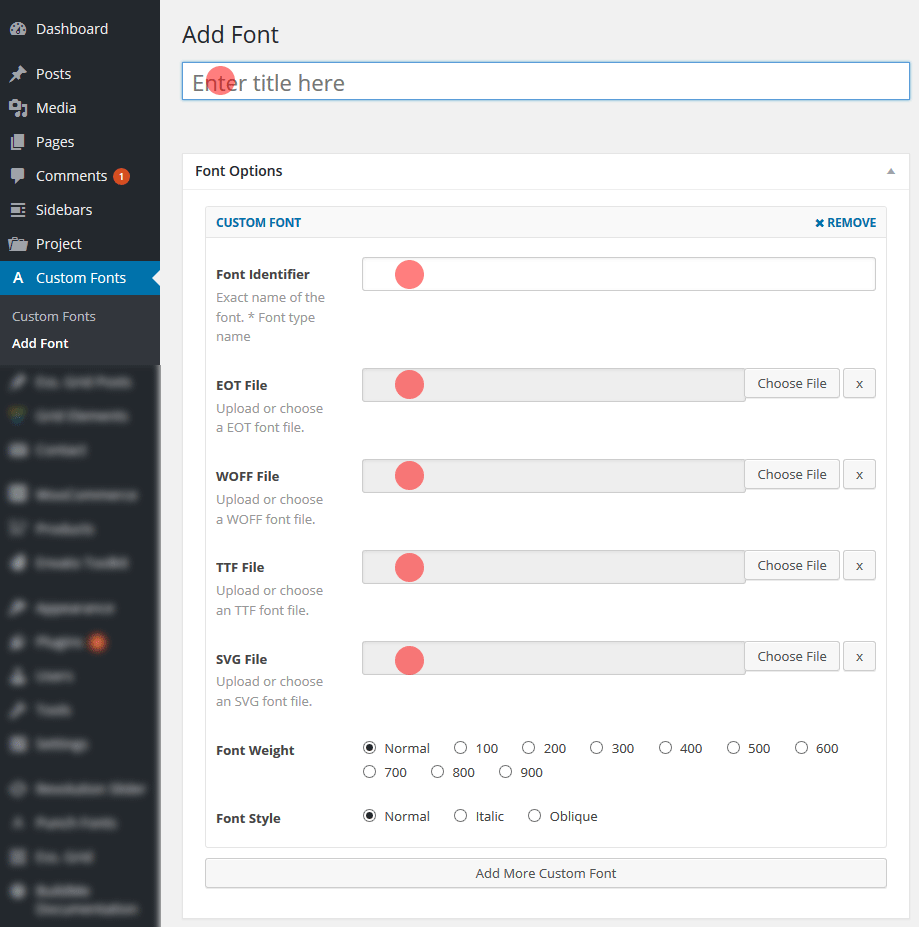Screen dimensions: 919x927
Task: Click the Pages icon in sidebar
Action: (18, 142)
